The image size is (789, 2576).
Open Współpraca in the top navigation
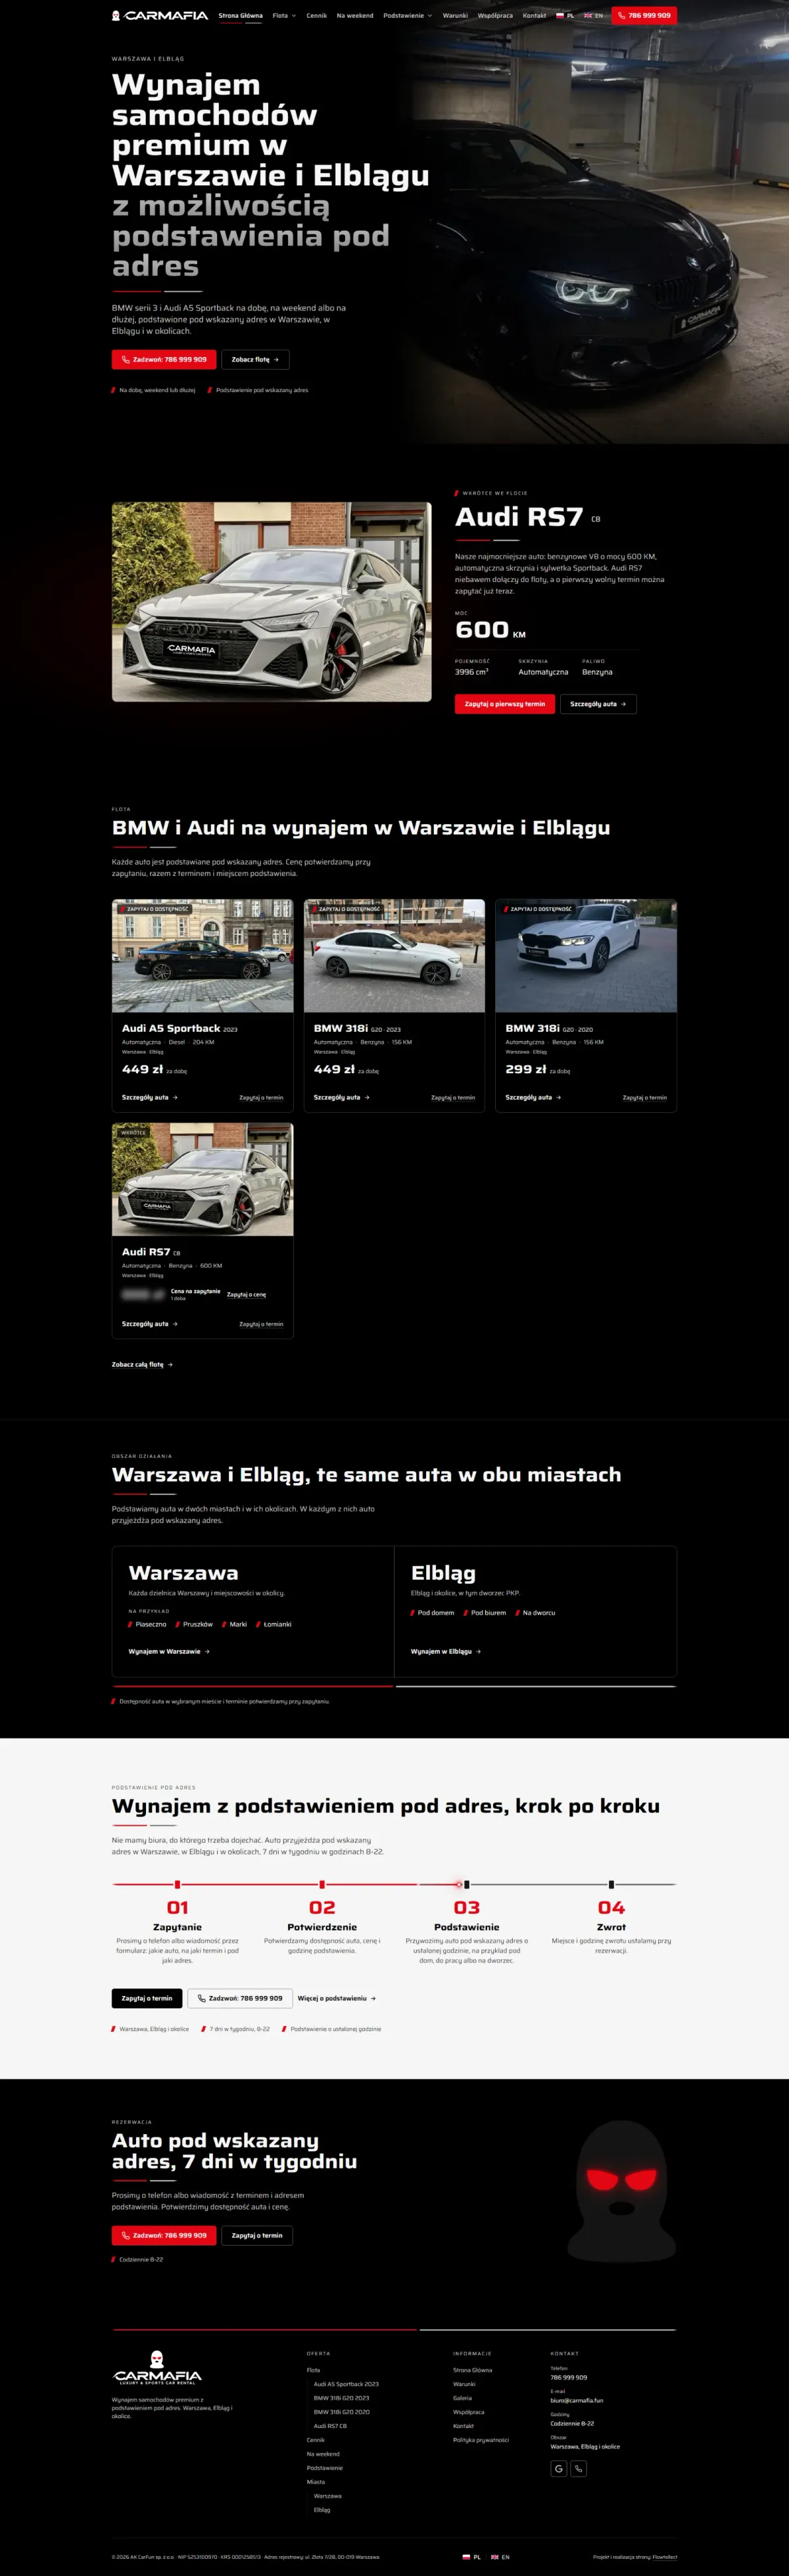click(x=495, y=15)
